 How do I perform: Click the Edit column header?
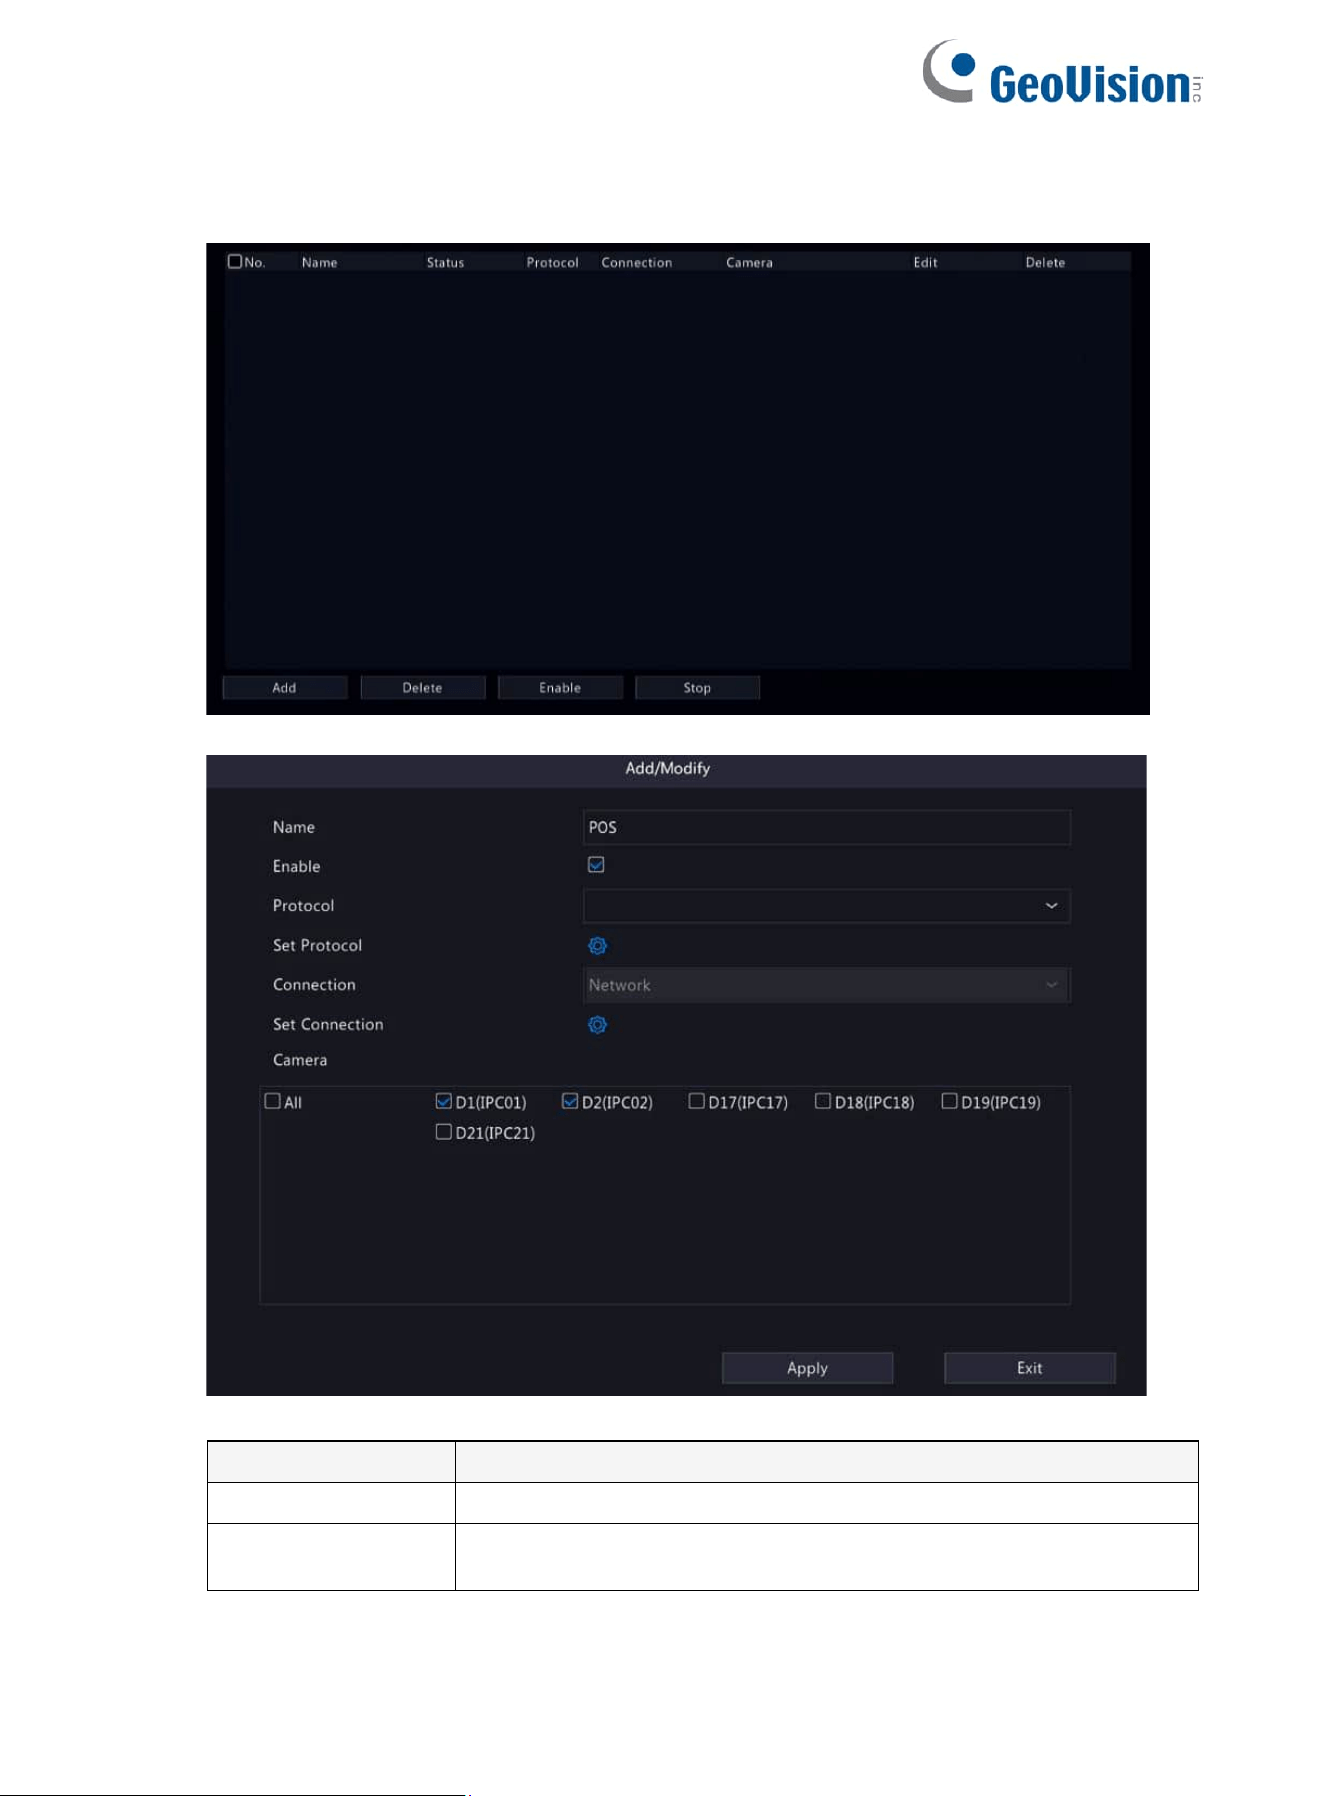pos(926,263)
